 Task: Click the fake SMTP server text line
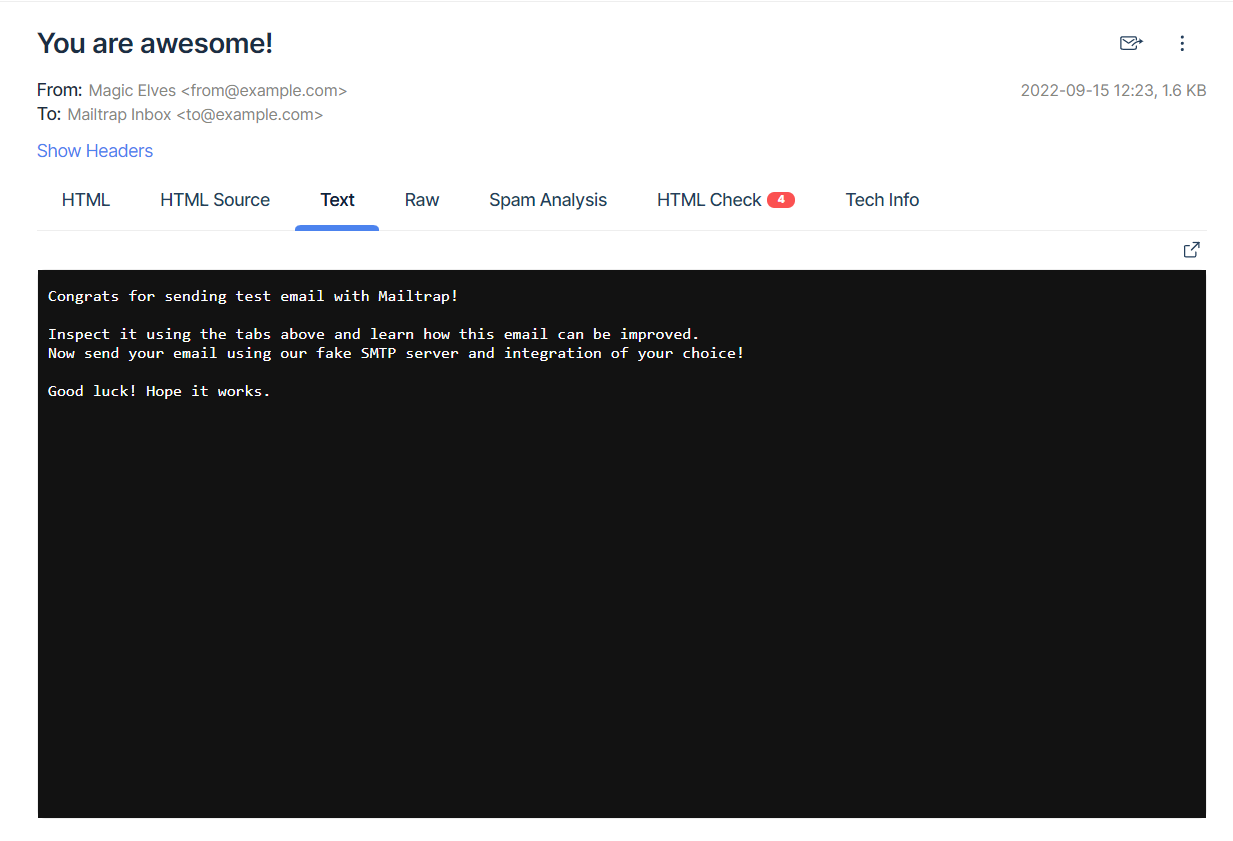396,353
